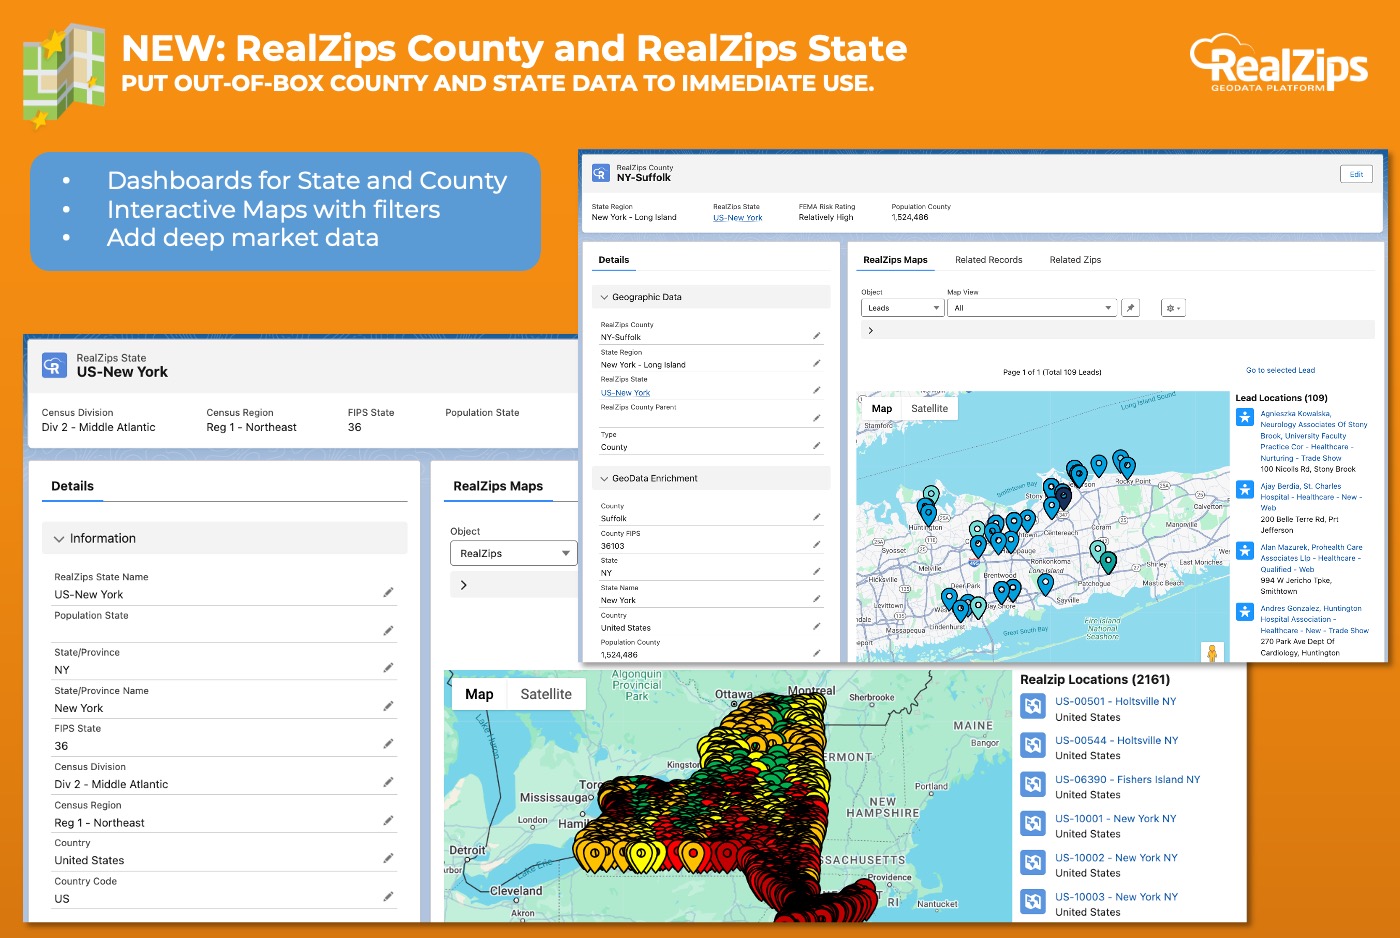Open the Ajay Berdia, St. Charles Hospital lead
1400x938 pixels.
coord(1309,497)
